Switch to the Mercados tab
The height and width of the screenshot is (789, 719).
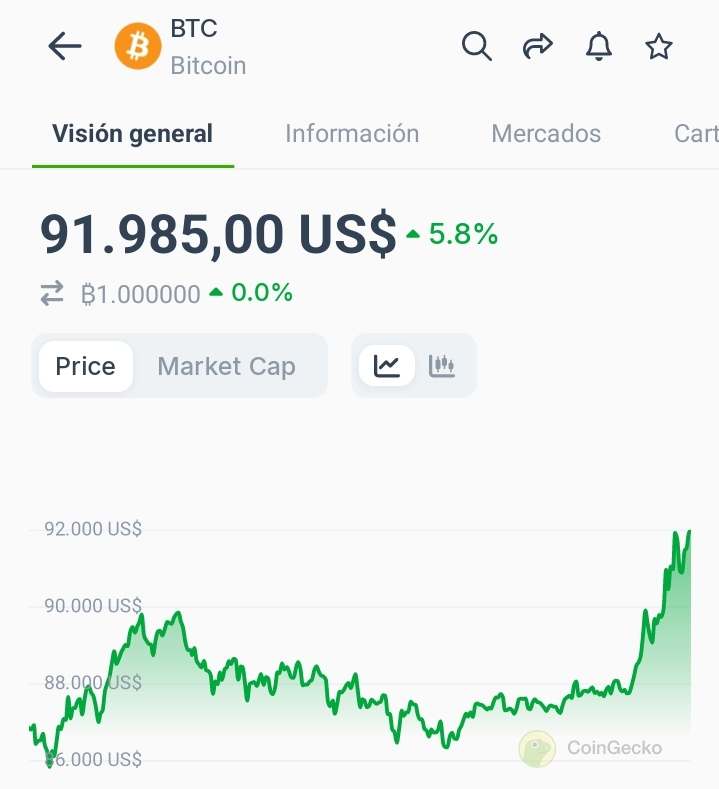pos(546,134)
